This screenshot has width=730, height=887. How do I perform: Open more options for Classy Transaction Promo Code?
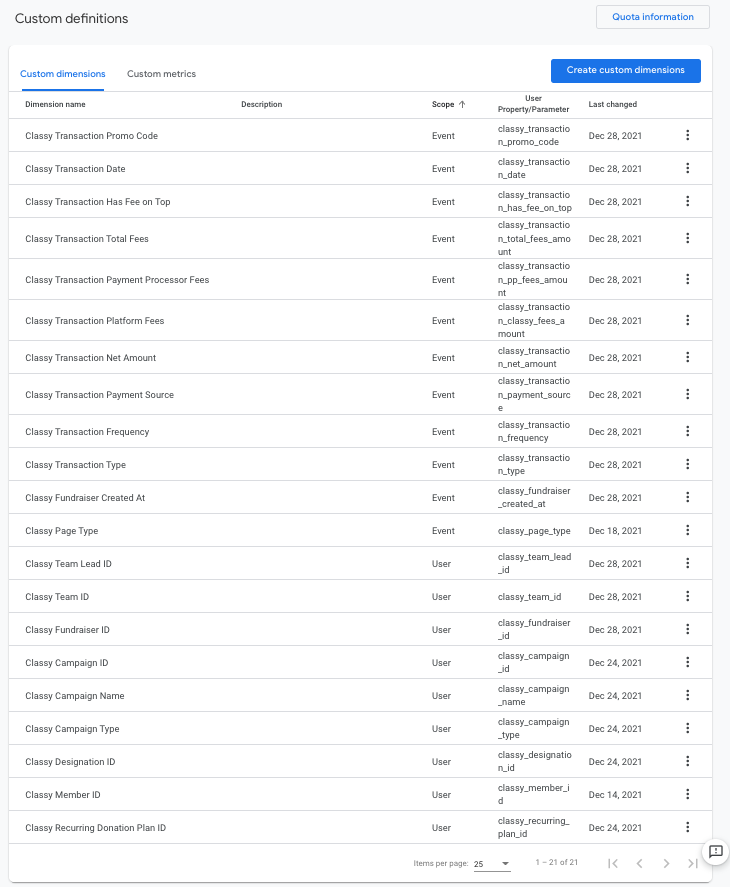[x=688, y=135]
